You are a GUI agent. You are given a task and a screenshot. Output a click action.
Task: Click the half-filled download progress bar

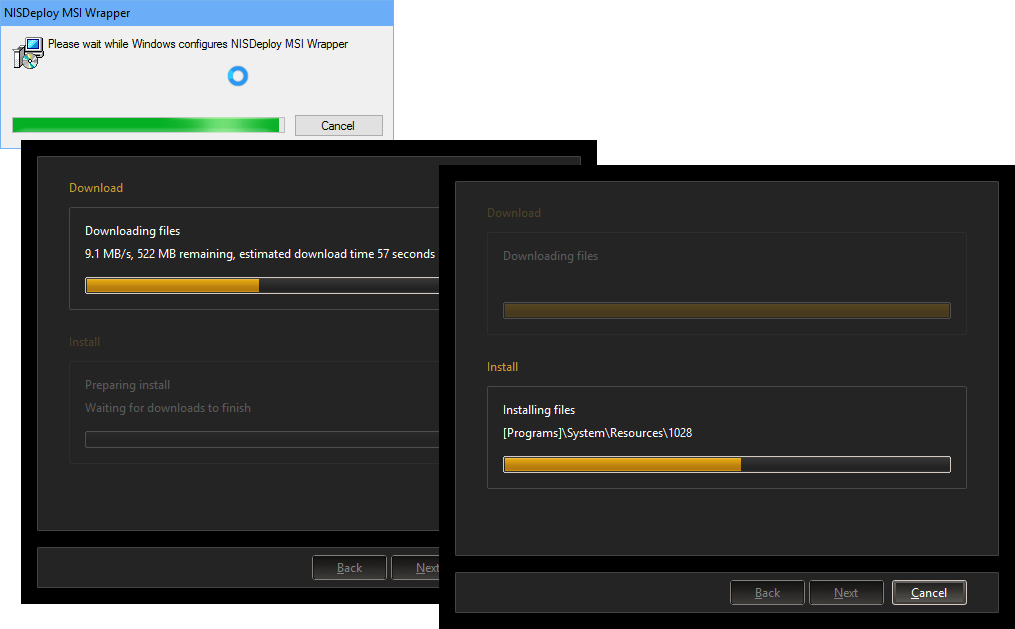click(x=262, y=286)
